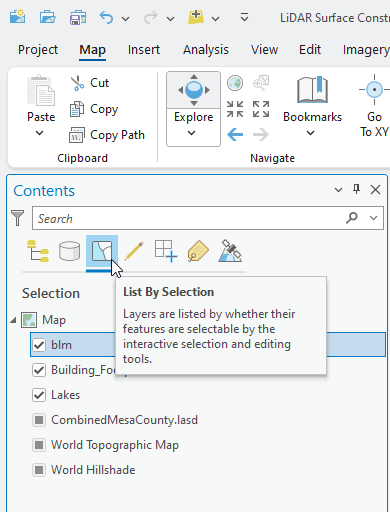Close the Contents pane
Viewport: 390px width, 512px height.
(376, 190)
